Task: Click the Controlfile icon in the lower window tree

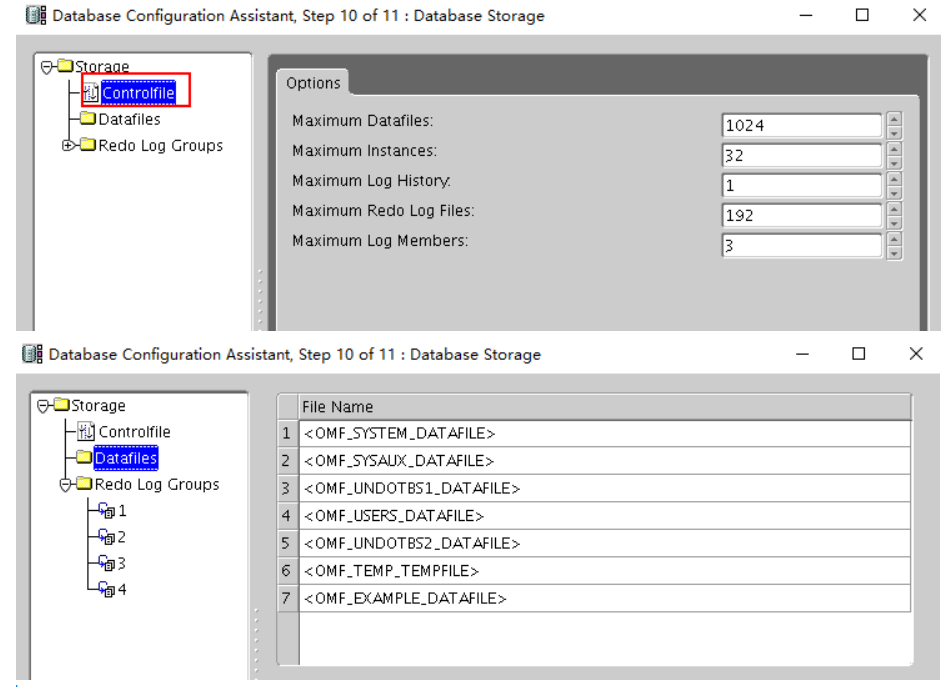Action: (x=86, y=431)
